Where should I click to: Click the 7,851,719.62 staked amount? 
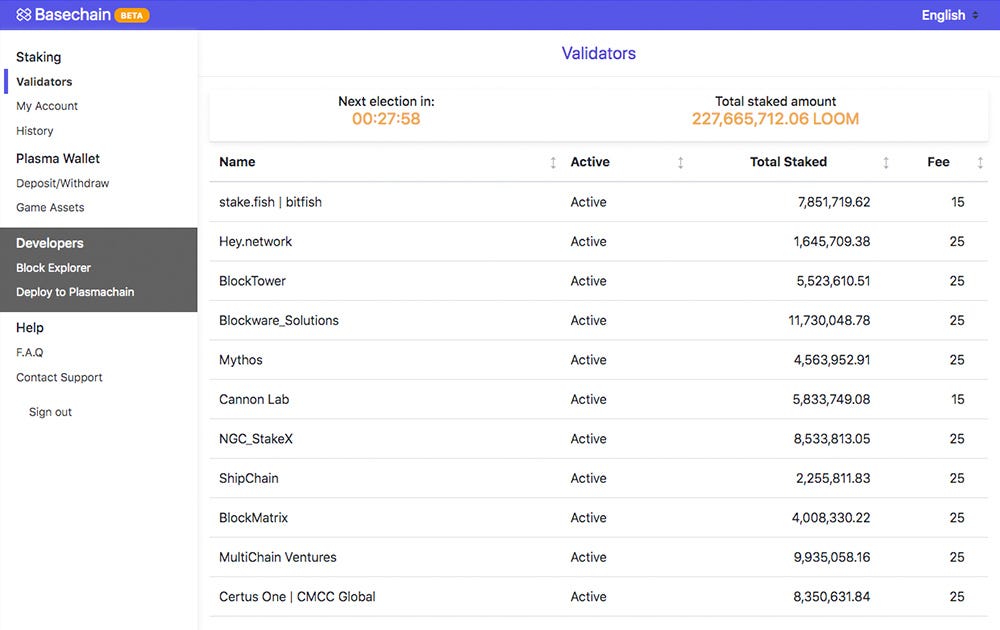(x=834, y=202)
